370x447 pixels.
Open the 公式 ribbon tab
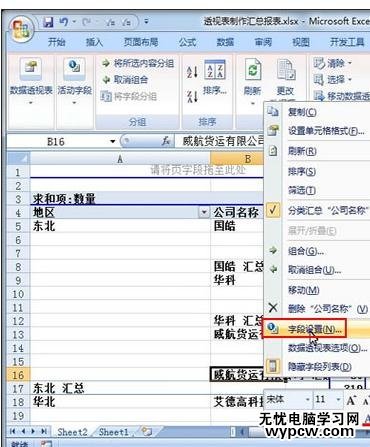click(x=187, y=42)
